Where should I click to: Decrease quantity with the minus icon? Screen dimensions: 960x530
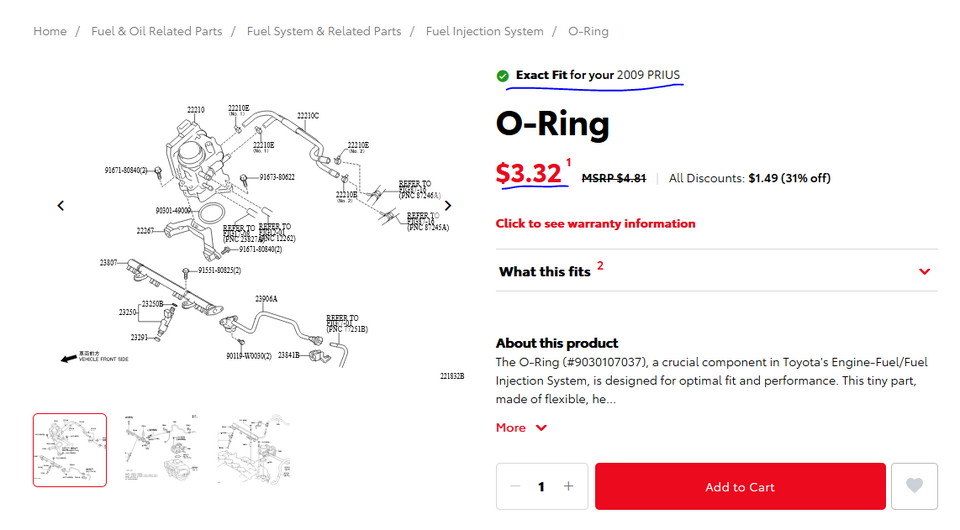(515, 486)
